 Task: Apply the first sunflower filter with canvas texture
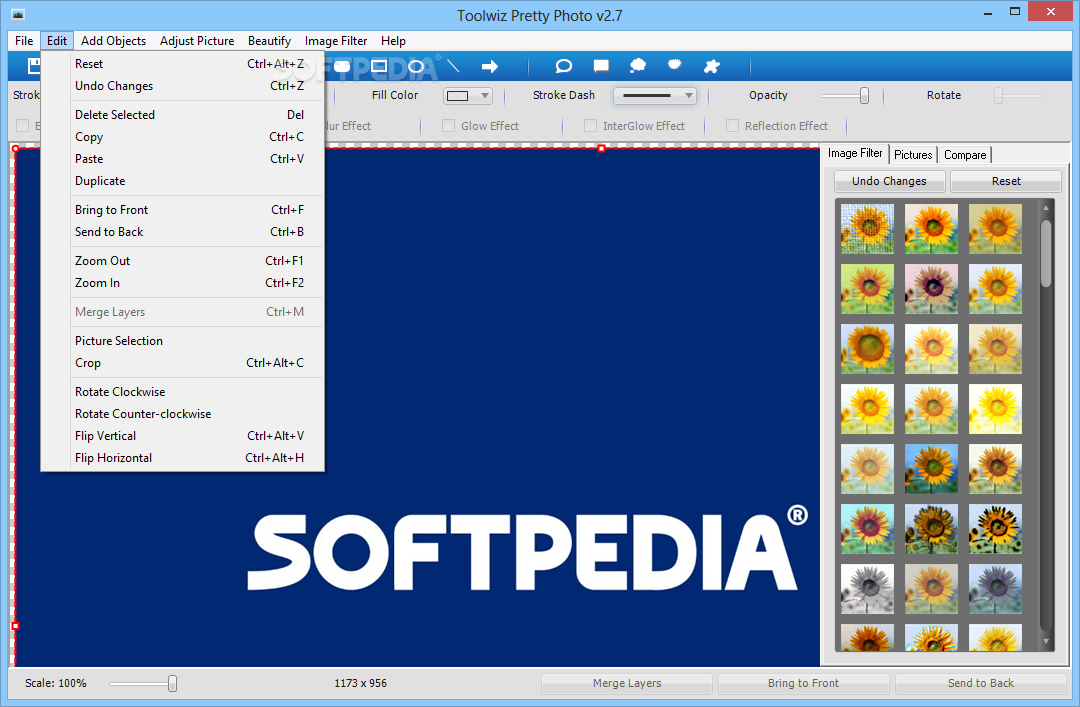[x=867, y=229]
